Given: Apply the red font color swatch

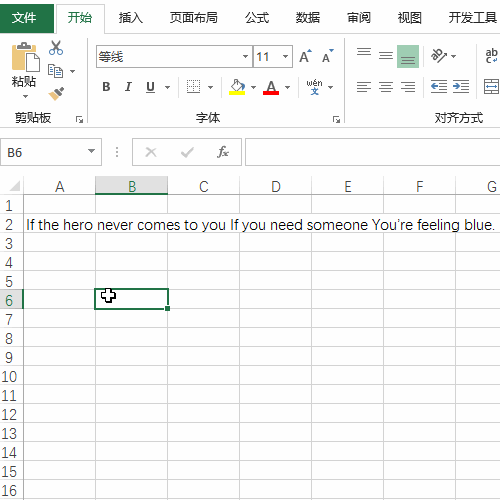Looking at the screenshot, I should (271, 87).
